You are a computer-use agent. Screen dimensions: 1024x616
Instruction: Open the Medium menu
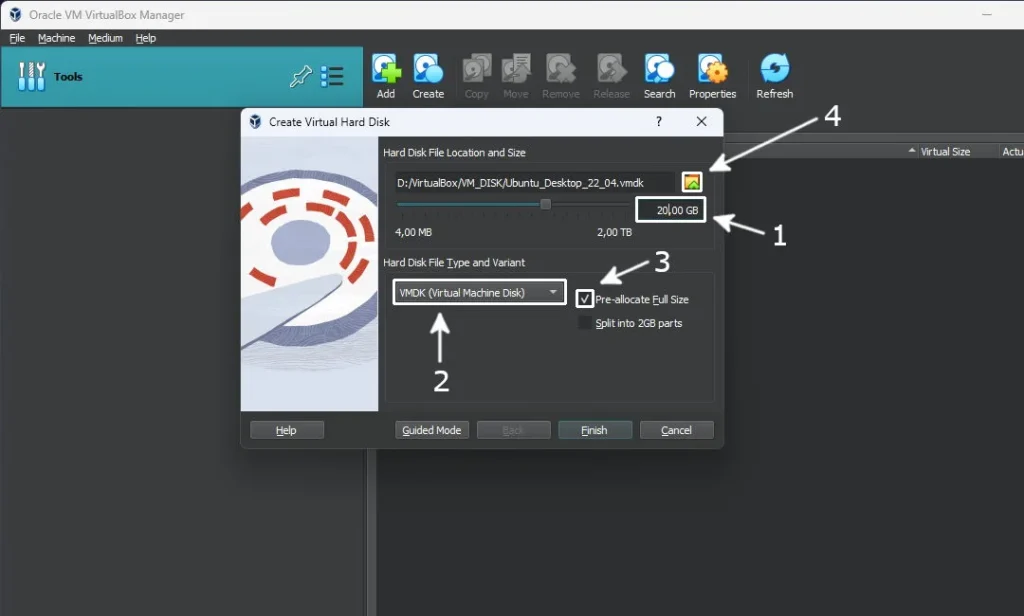click(x=105, y=38)
